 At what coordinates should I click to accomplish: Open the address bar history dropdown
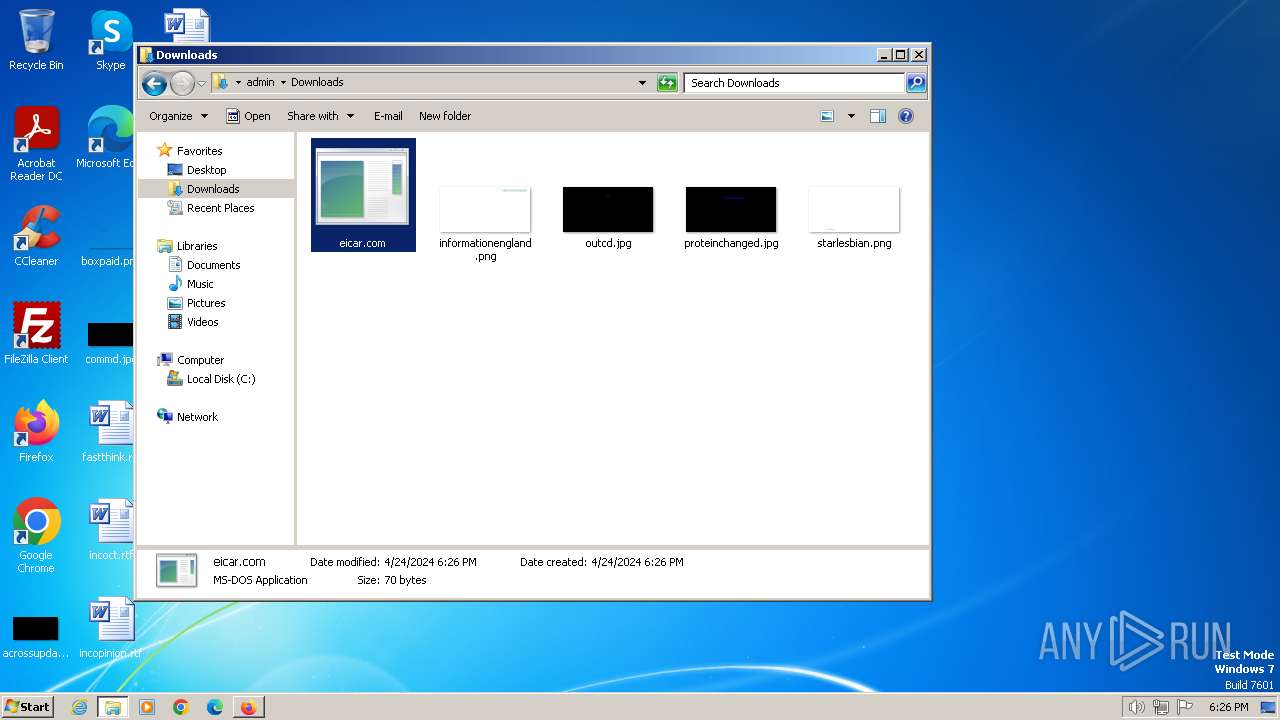point(642,83)
